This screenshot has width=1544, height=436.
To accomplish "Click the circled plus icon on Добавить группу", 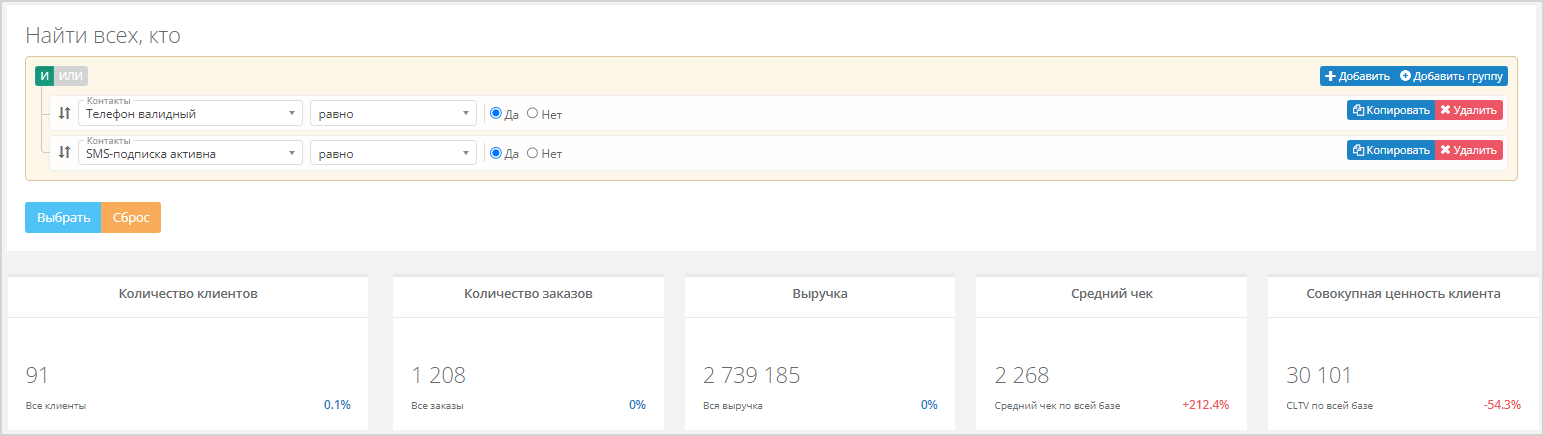I will pos(1405,76).
